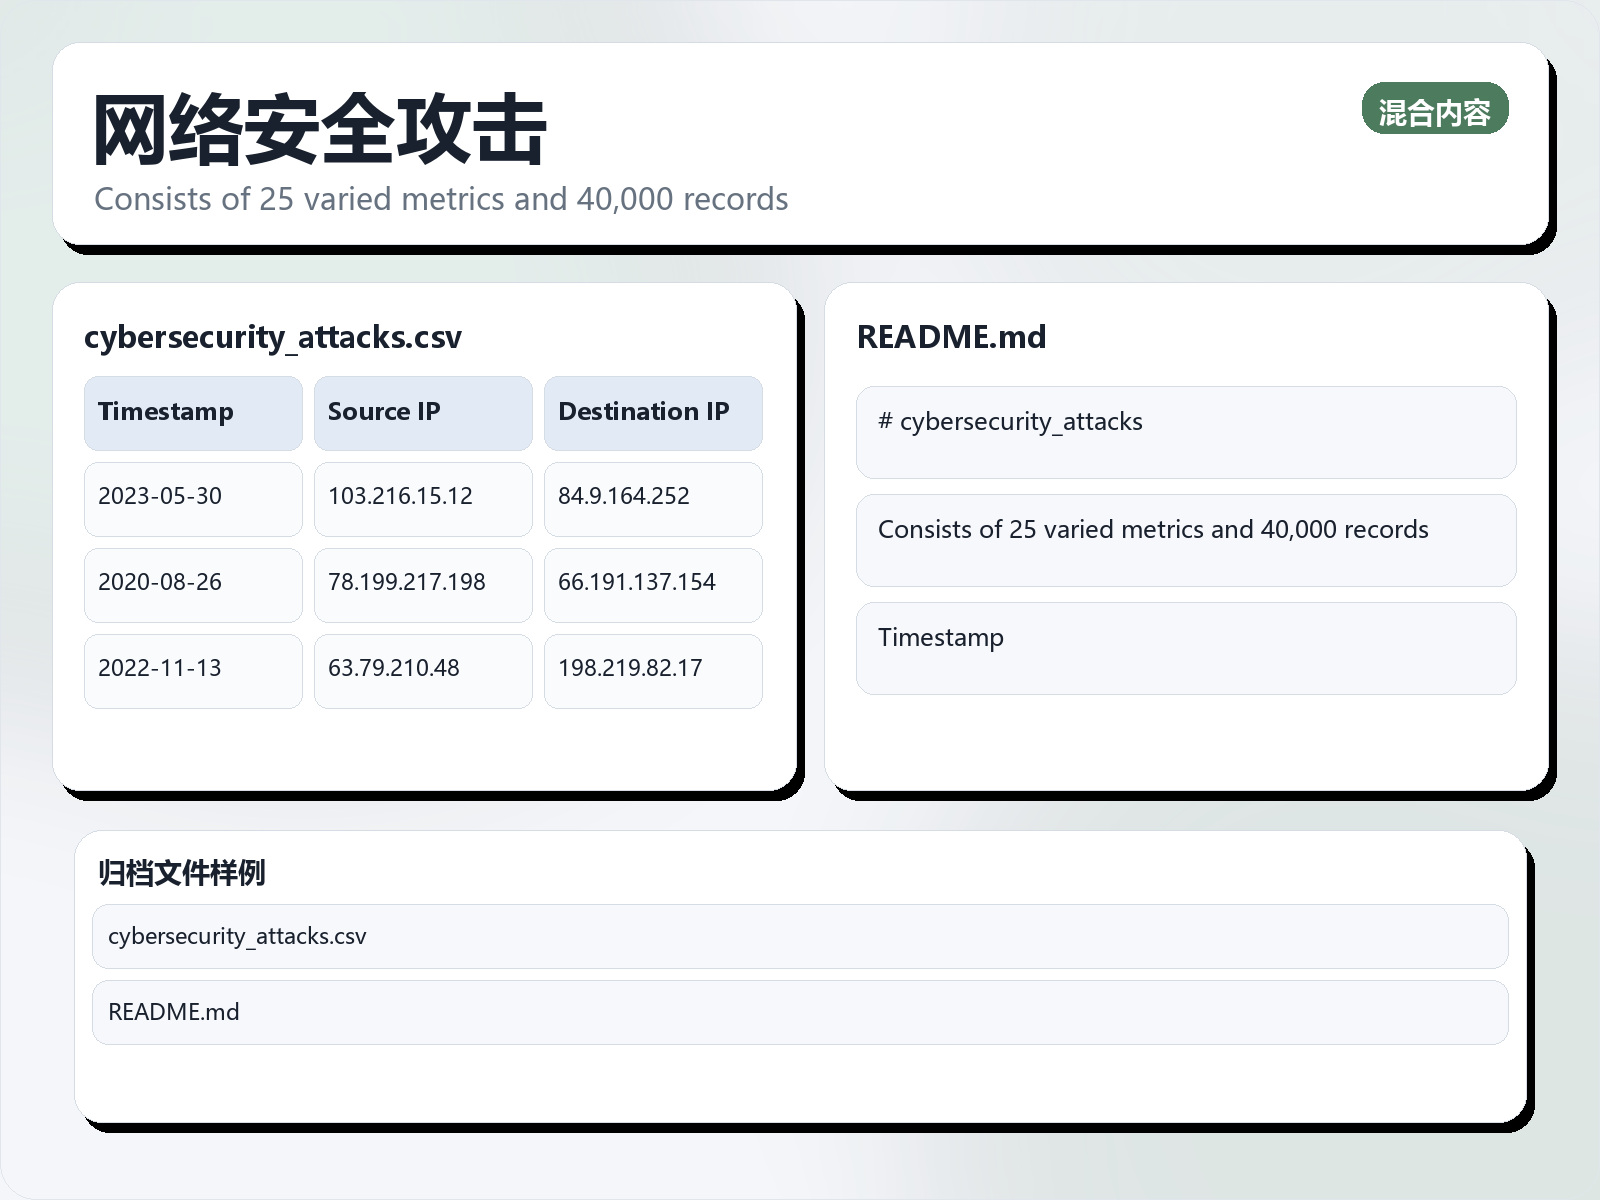1600x1200 pixels.
Task: Click destination IP 198.219.82.17
Action: click(x=653, y=670)
